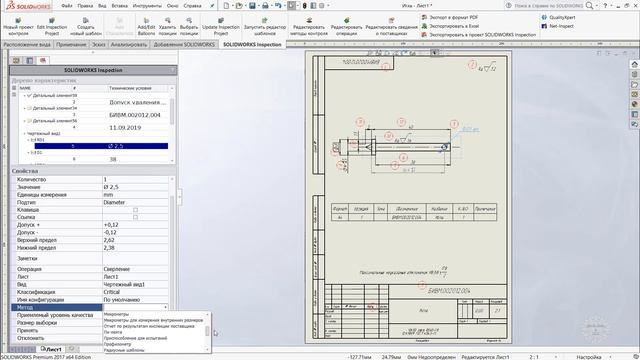Click the method dropdown list scrollbar
The width and height of the screenshot is (640, 360).
click(207, 331)
